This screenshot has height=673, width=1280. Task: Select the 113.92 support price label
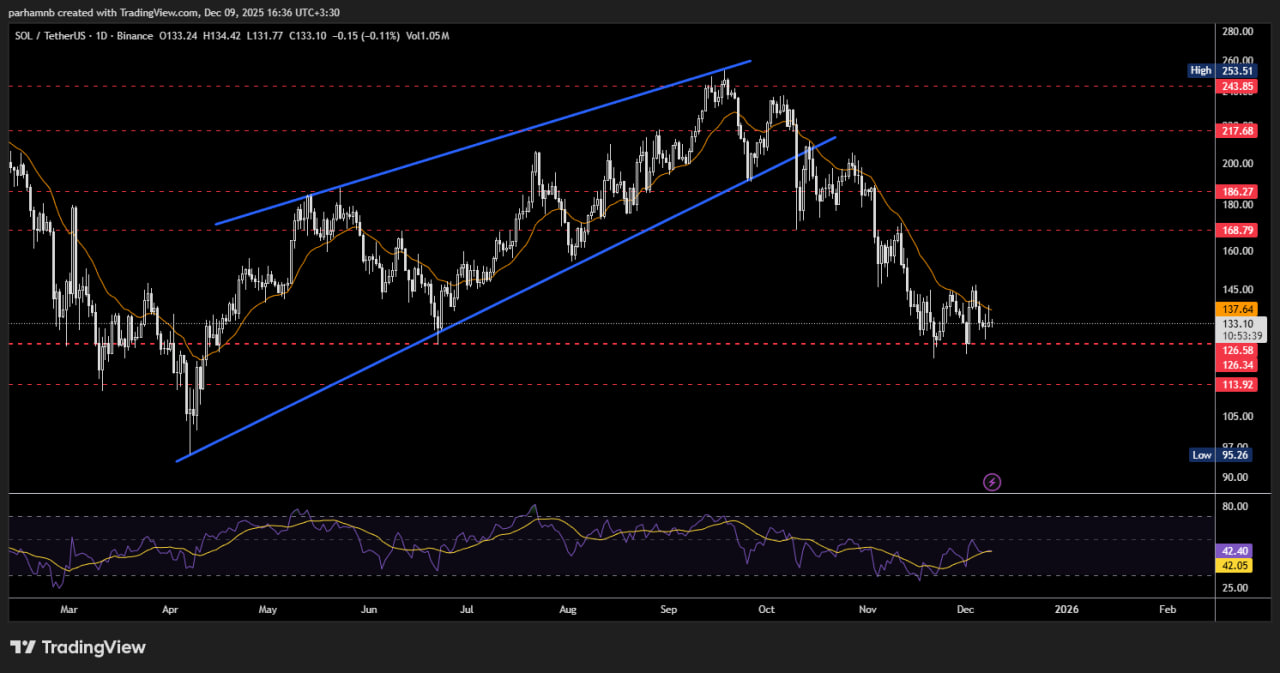pos(1237,385)
